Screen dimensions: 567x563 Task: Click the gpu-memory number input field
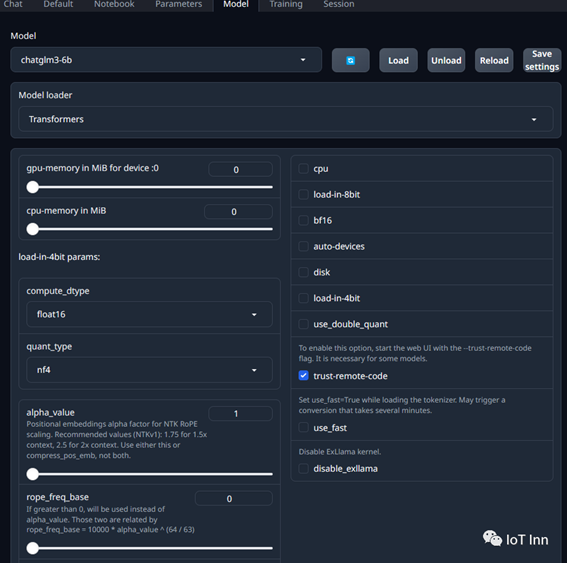click(x=240, y=170)
